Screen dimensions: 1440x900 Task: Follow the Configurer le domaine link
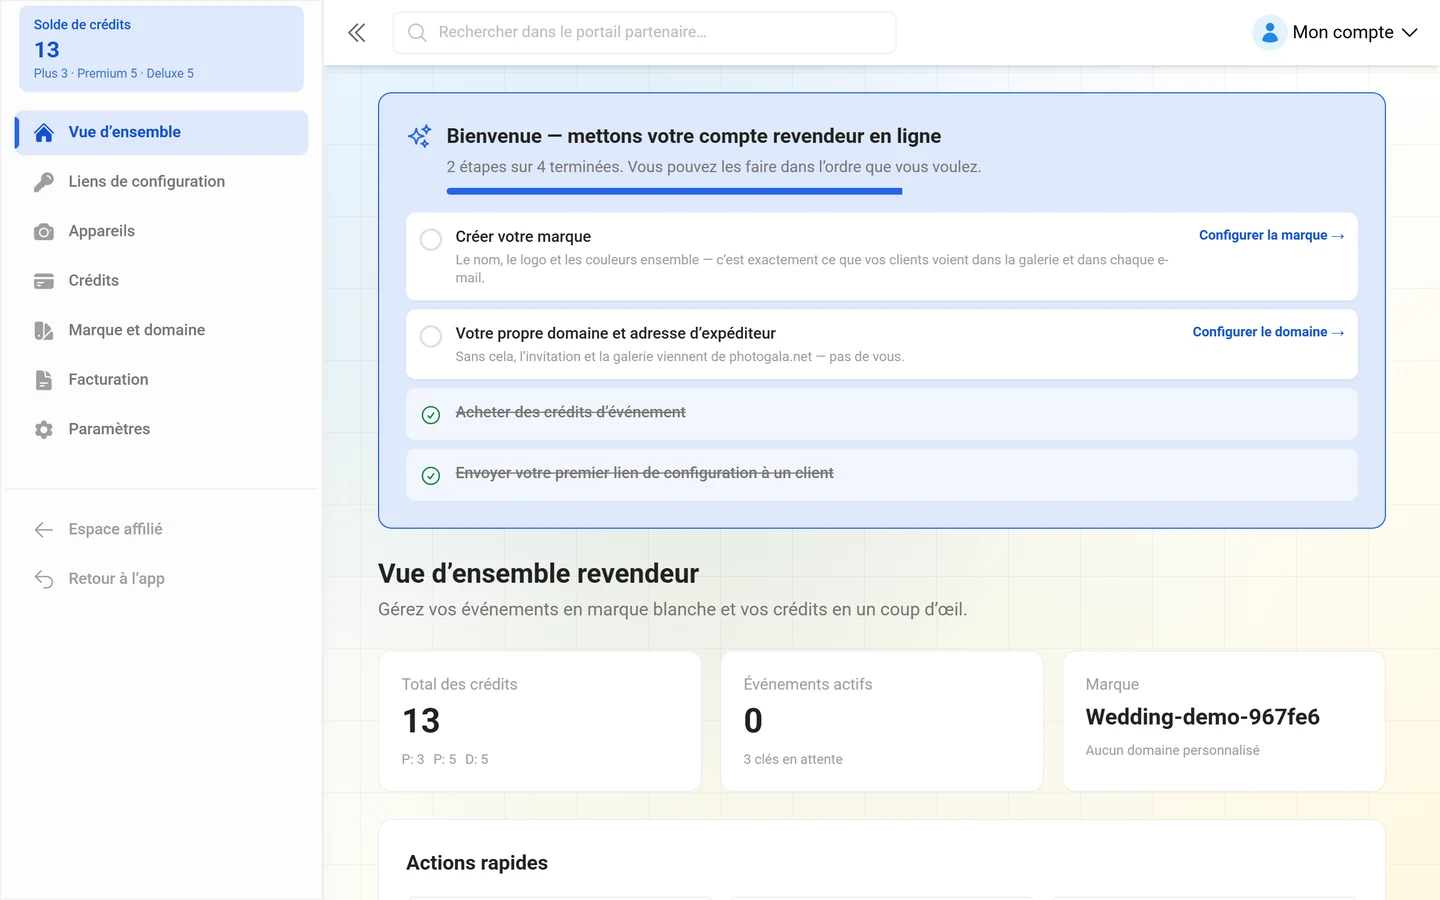pos(1268,332)
